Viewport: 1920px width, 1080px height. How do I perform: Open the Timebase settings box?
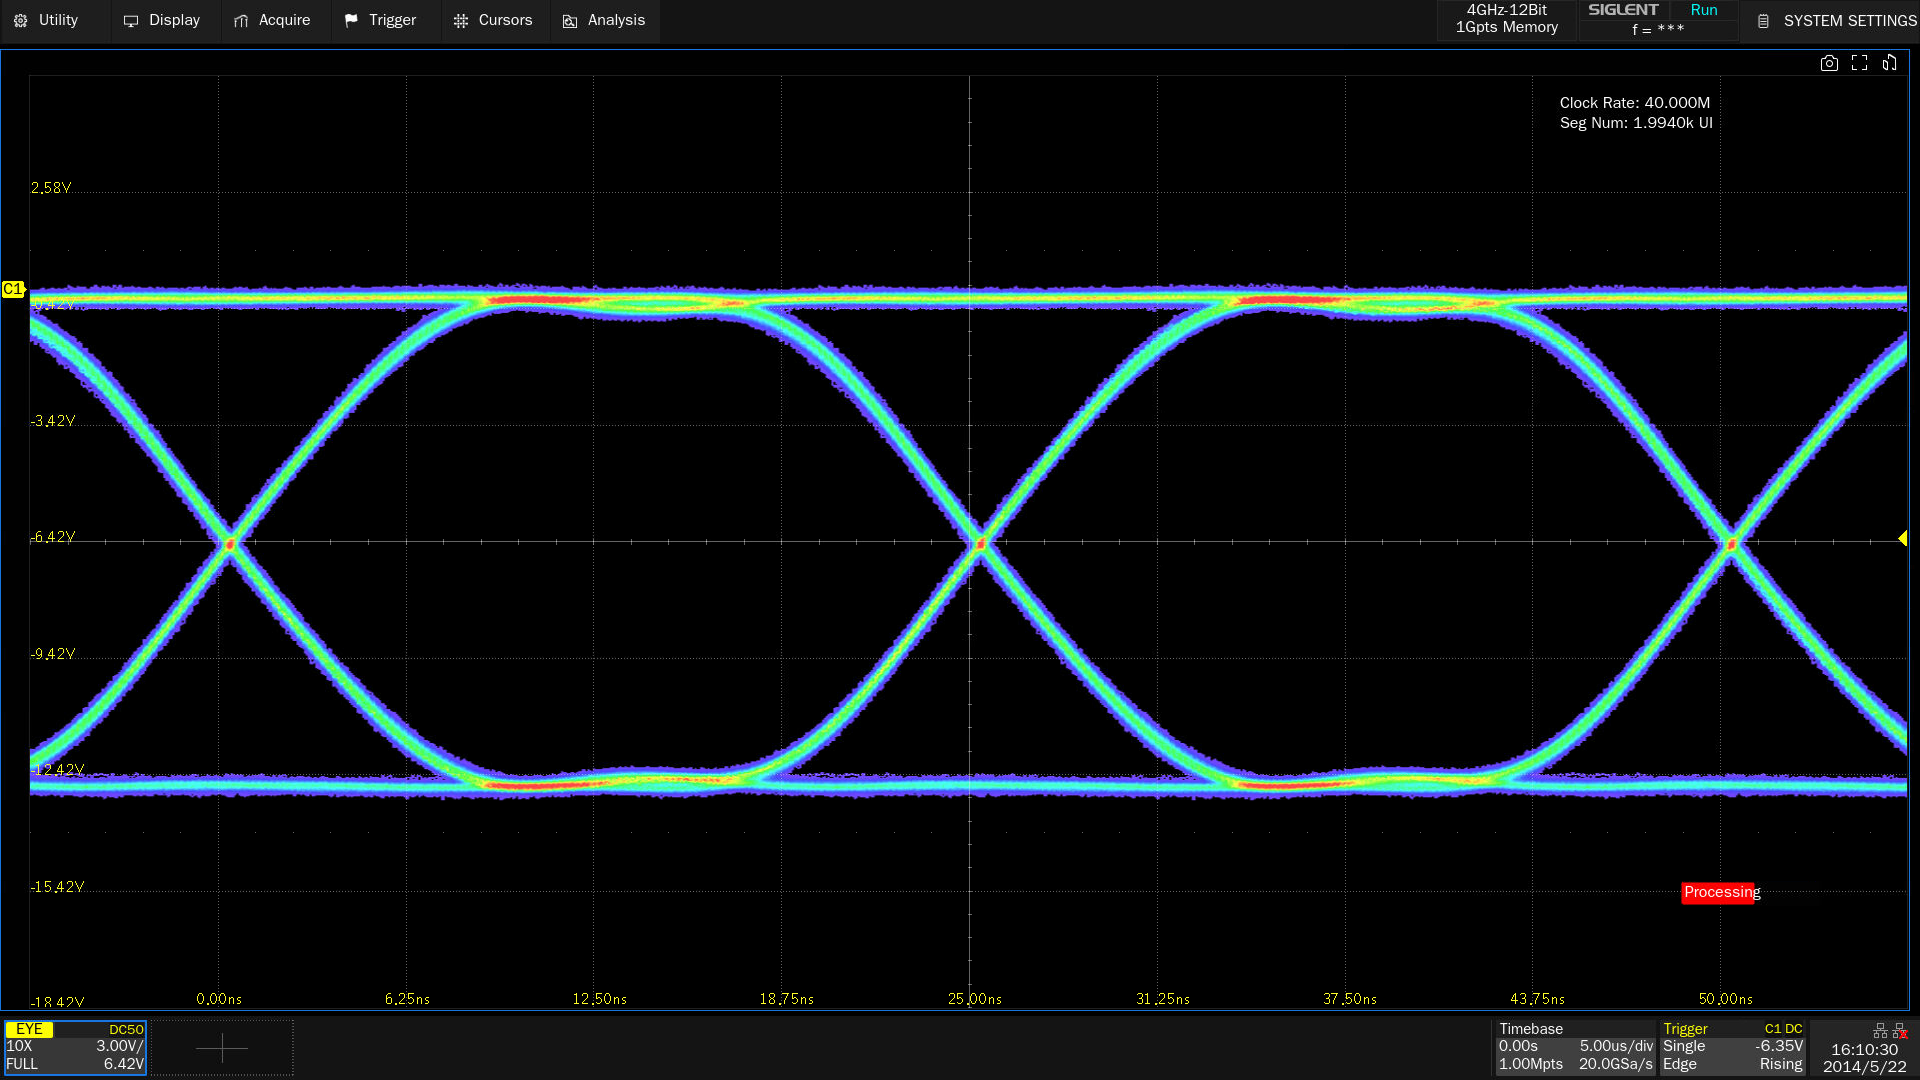pos(1574,1047)
